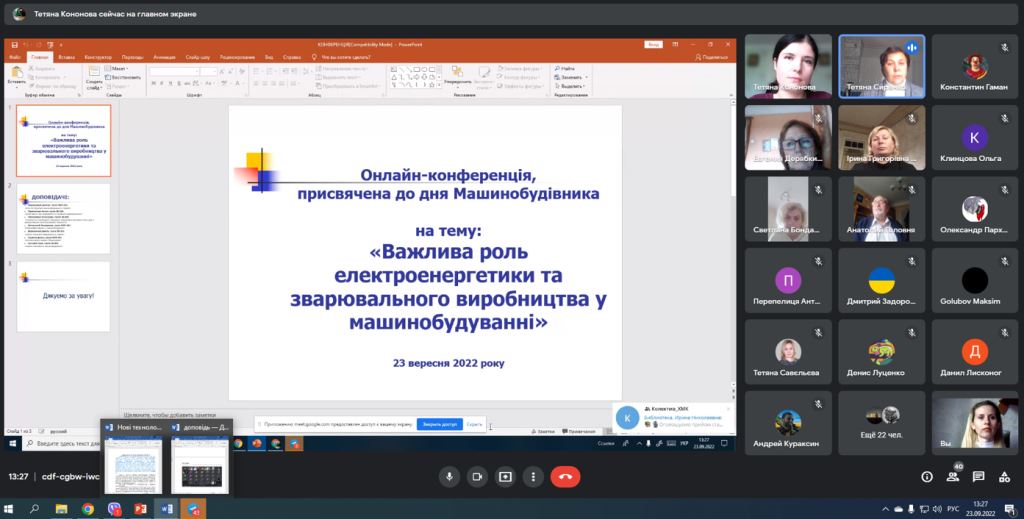Screen dimensions: 1024x519
Task: Turn off camera in Meet controls
Action: (477, 477)
